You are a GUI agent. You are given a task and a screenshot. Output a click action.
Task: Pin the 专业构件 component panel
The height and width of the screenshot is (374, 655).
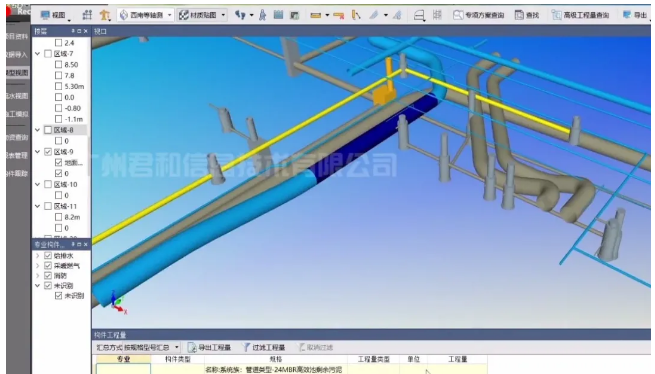pyautogui.click(x=73, y=244)
